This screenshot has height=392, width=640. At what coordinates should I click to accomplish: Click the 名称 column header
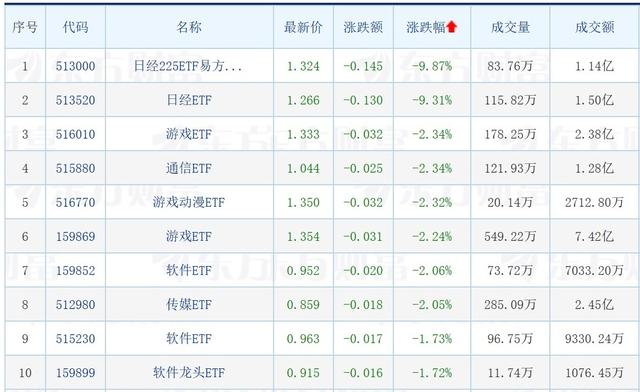189,27
